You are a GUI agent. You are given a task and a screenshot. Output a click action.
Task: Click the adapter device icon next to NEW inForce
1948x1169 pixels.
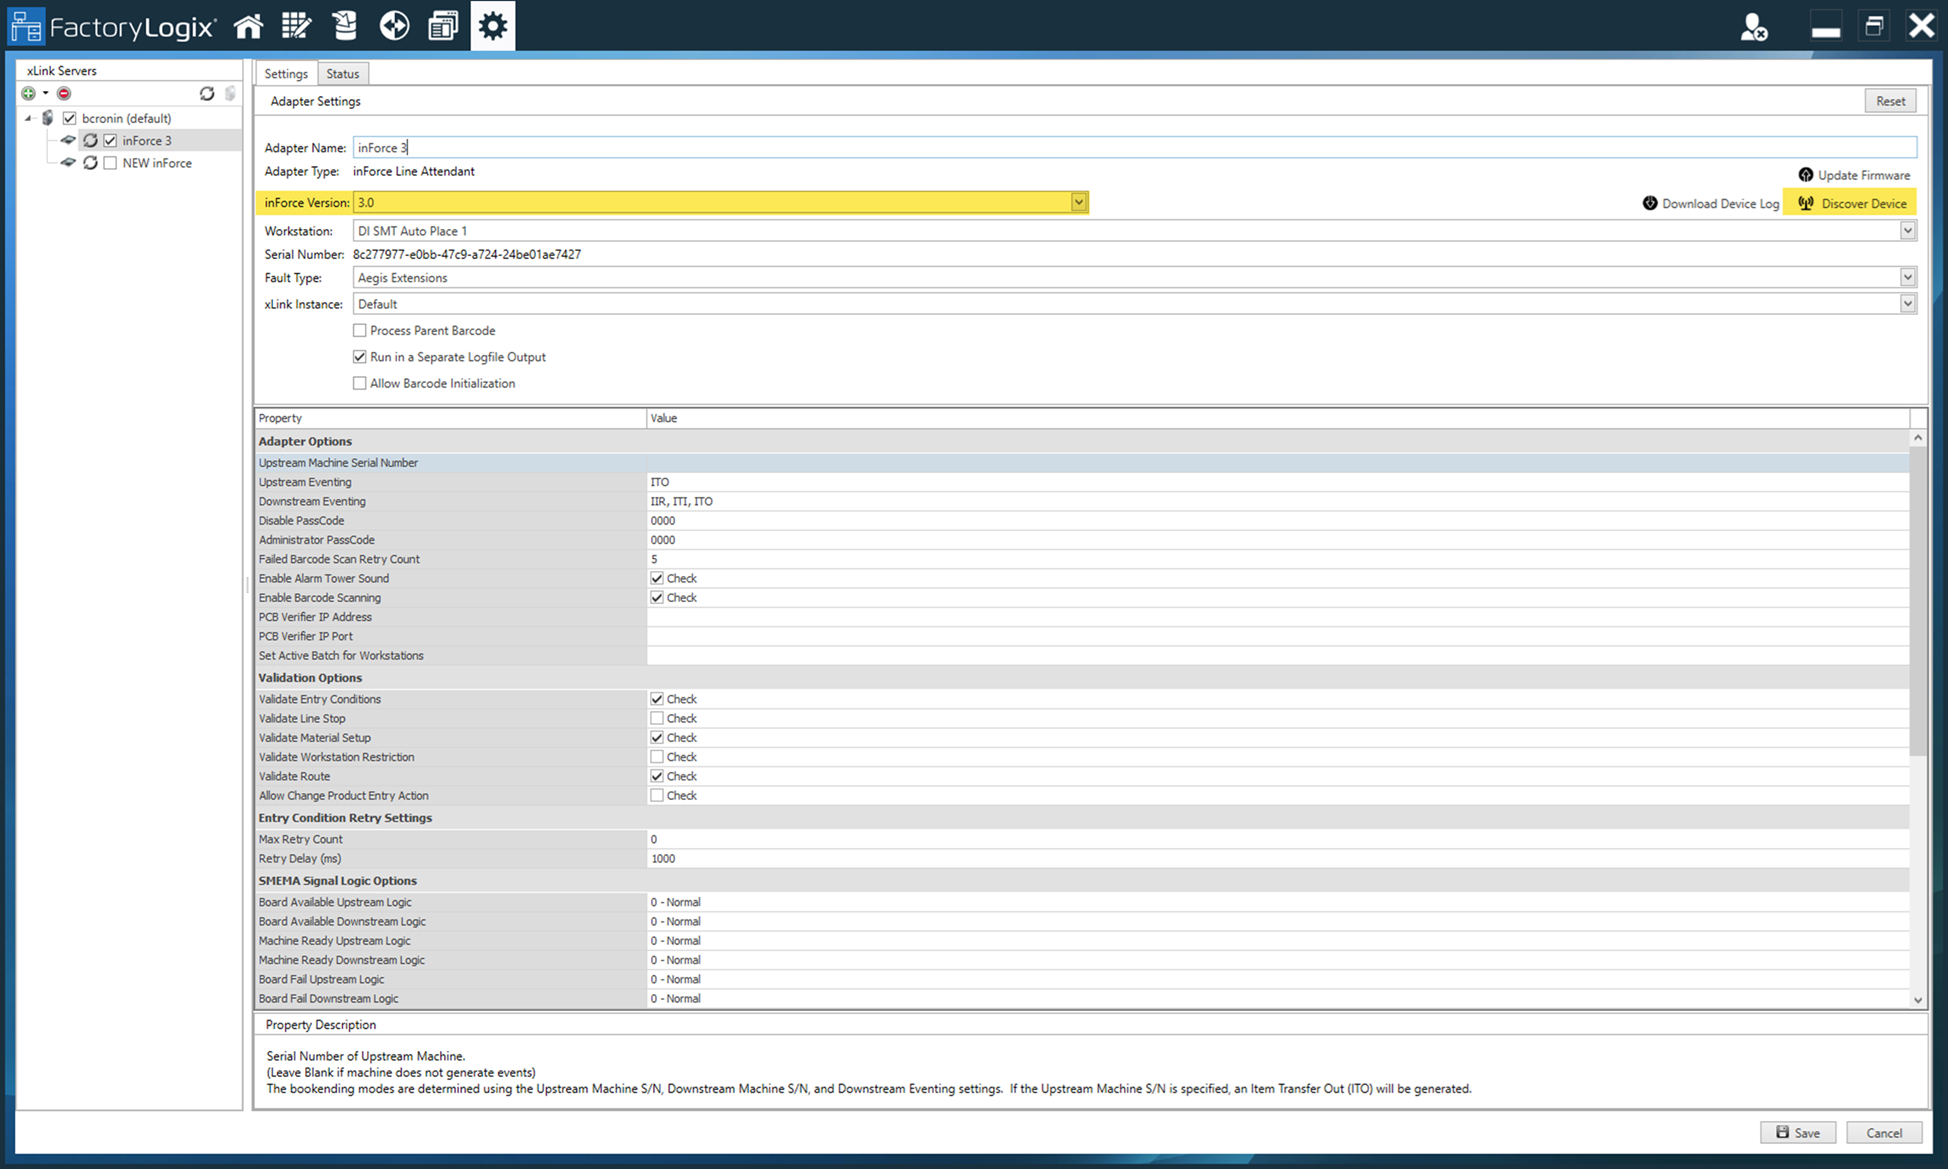point(68,163)
